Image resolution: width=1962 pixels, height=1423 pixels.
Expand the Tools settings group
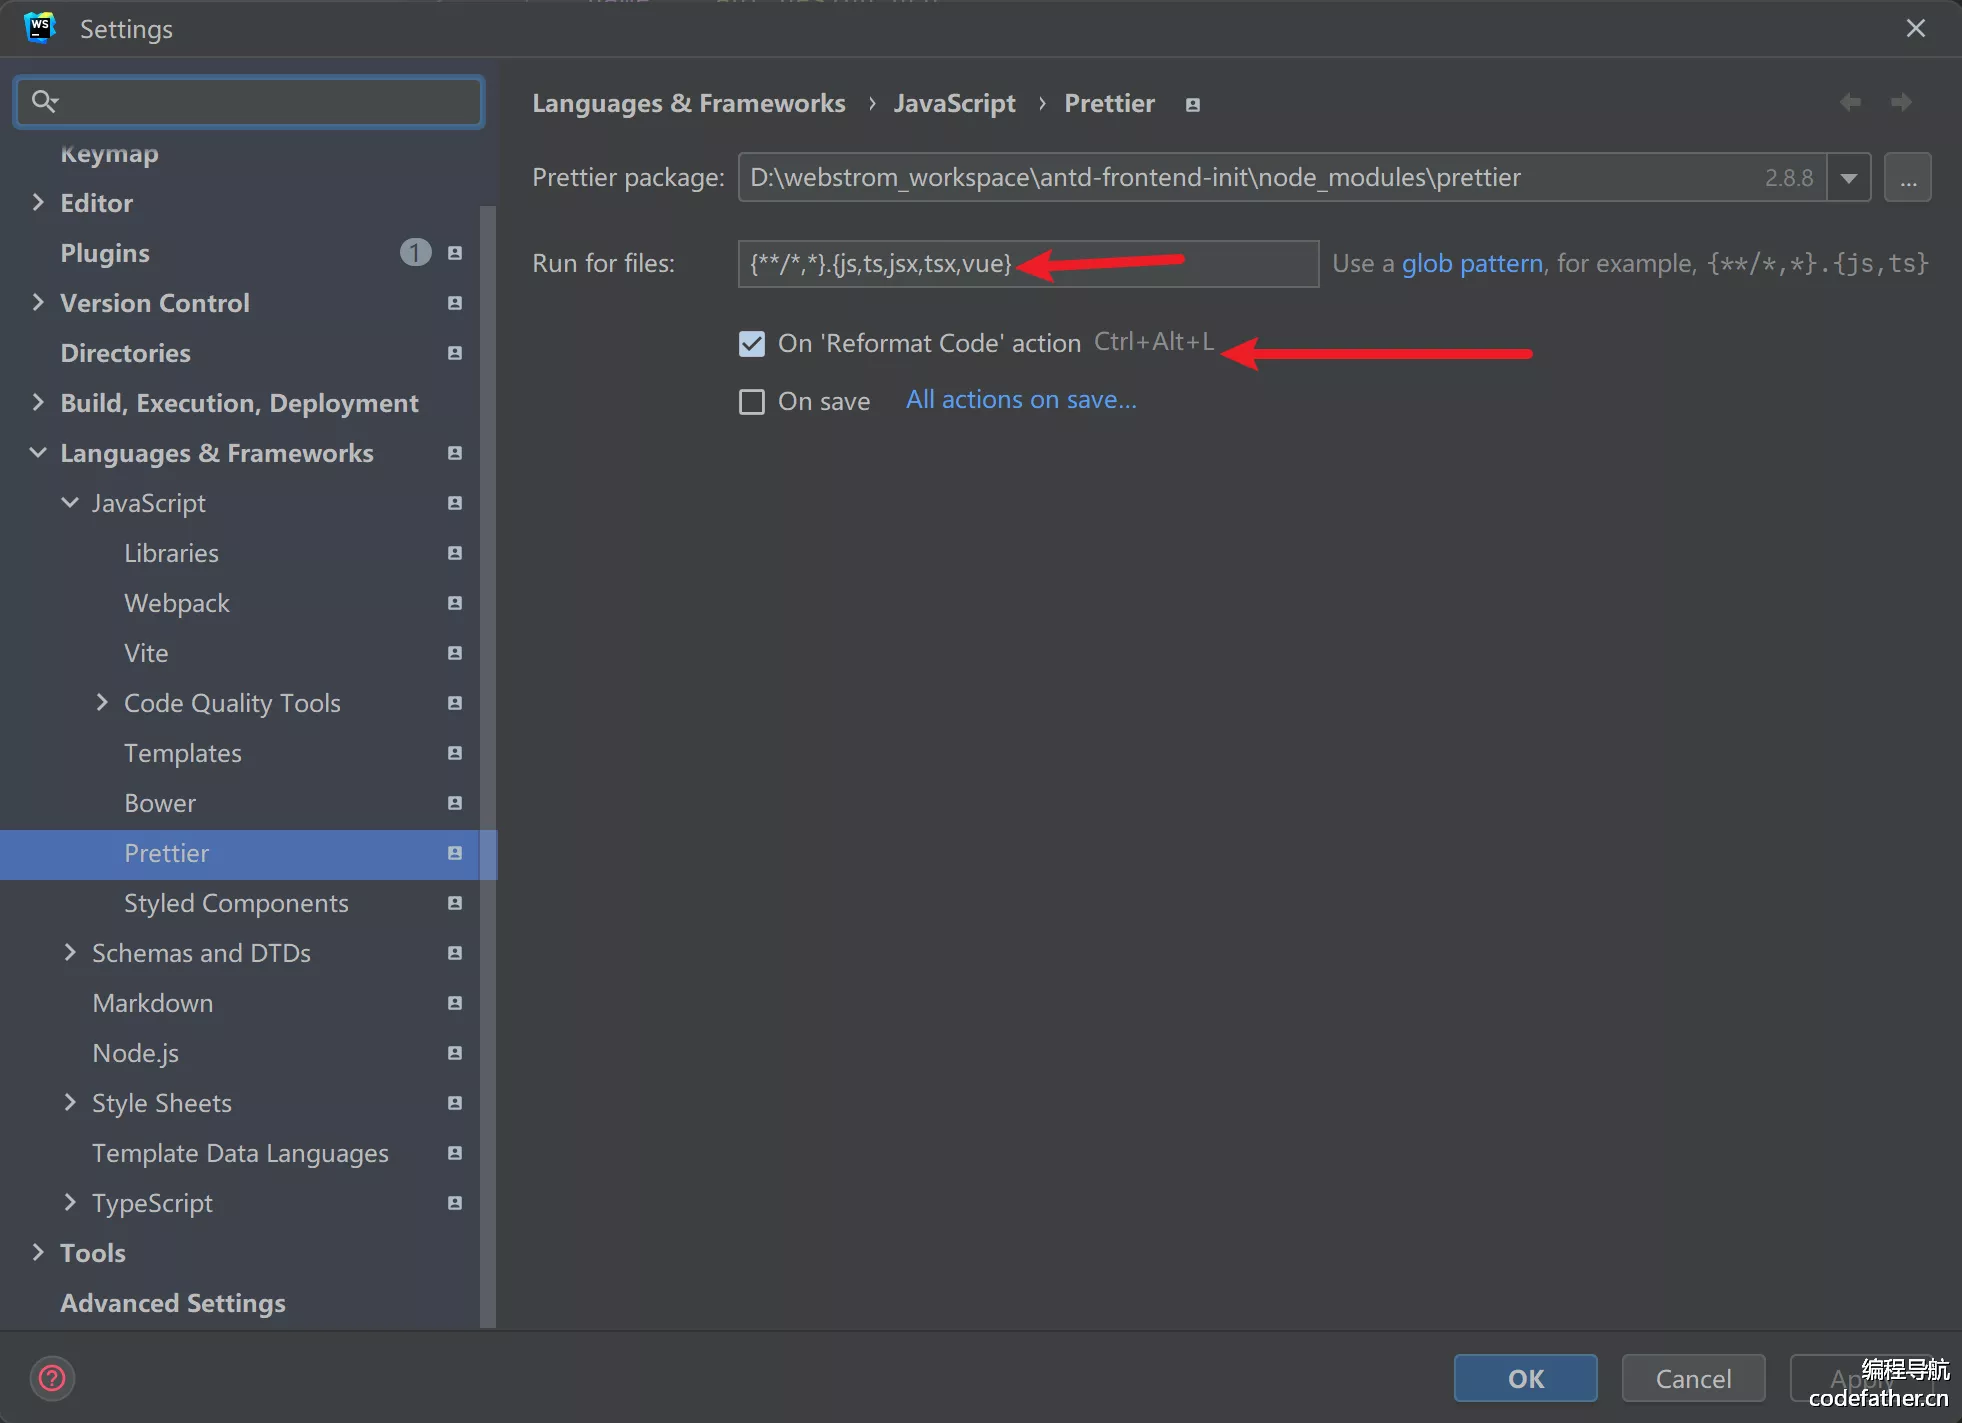[38, 1253]
